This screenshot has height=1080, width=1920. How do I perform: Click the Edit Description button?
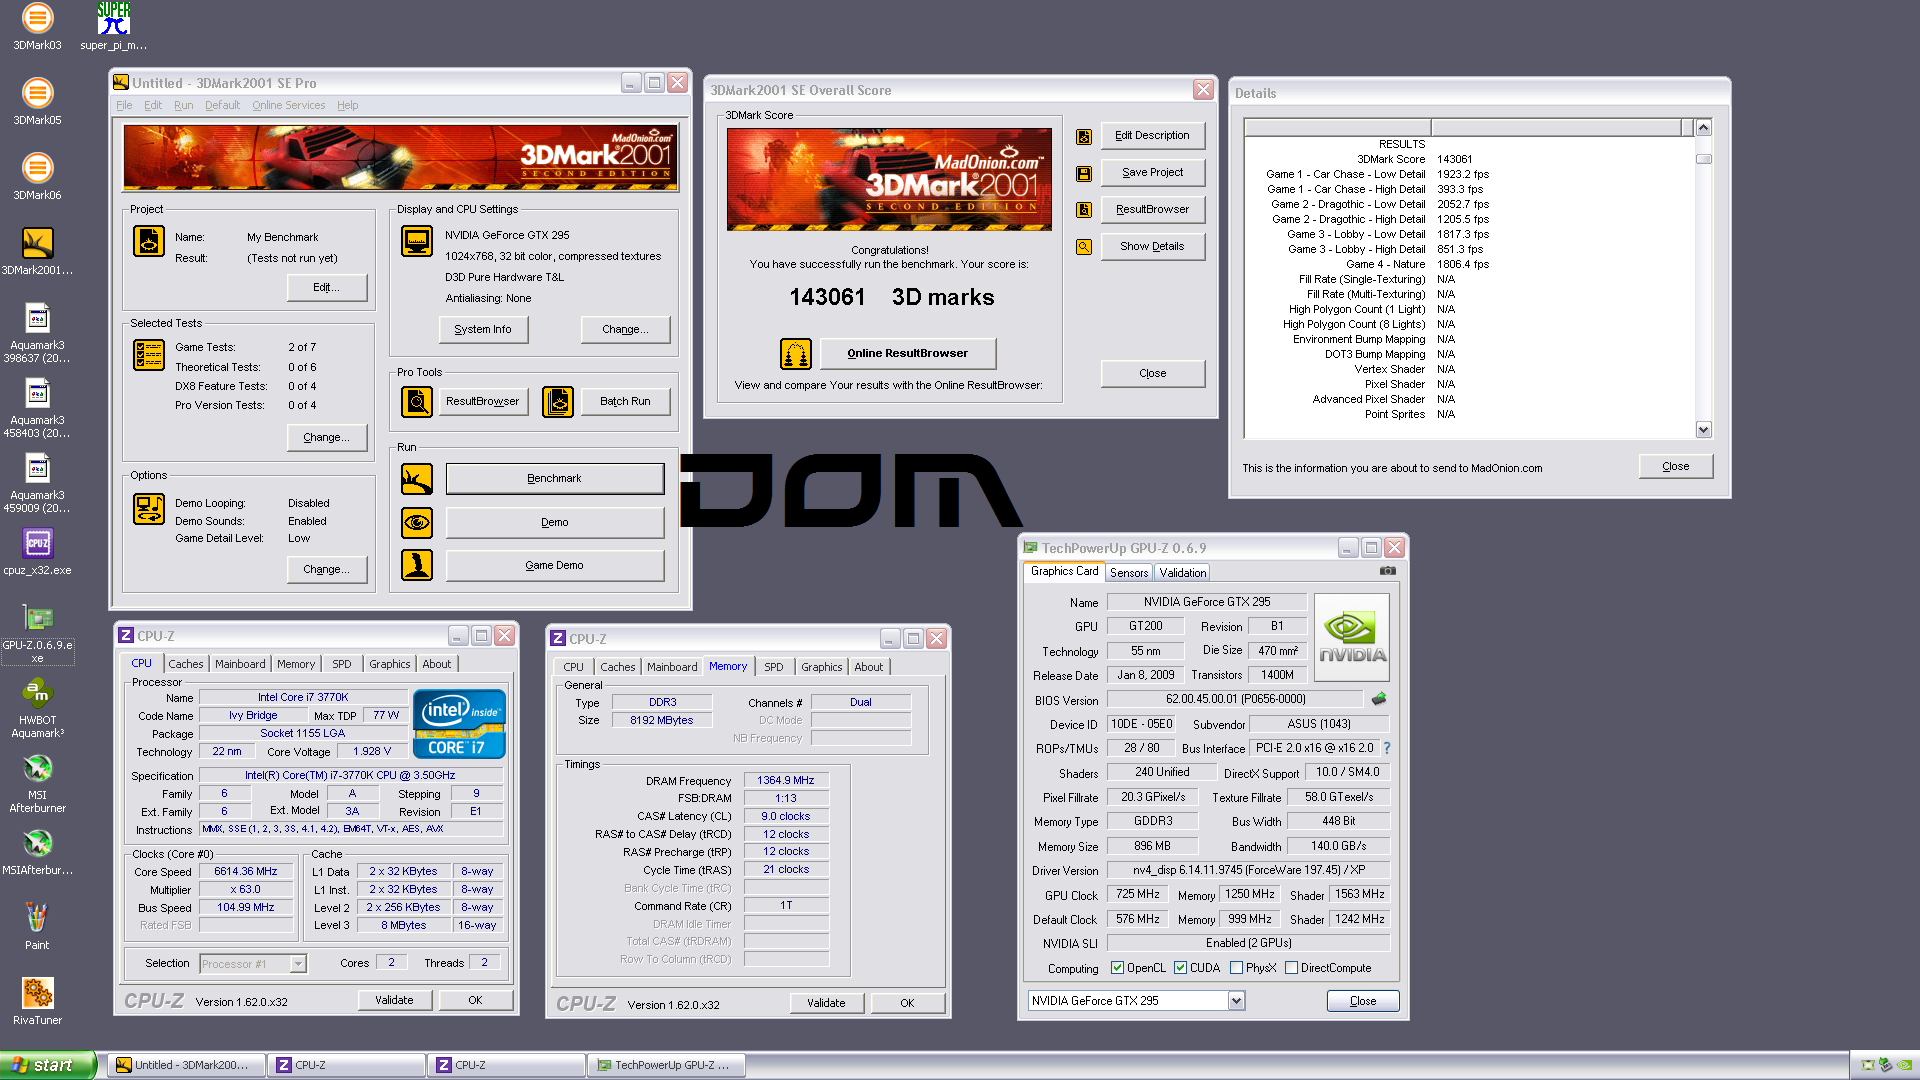1152,135
